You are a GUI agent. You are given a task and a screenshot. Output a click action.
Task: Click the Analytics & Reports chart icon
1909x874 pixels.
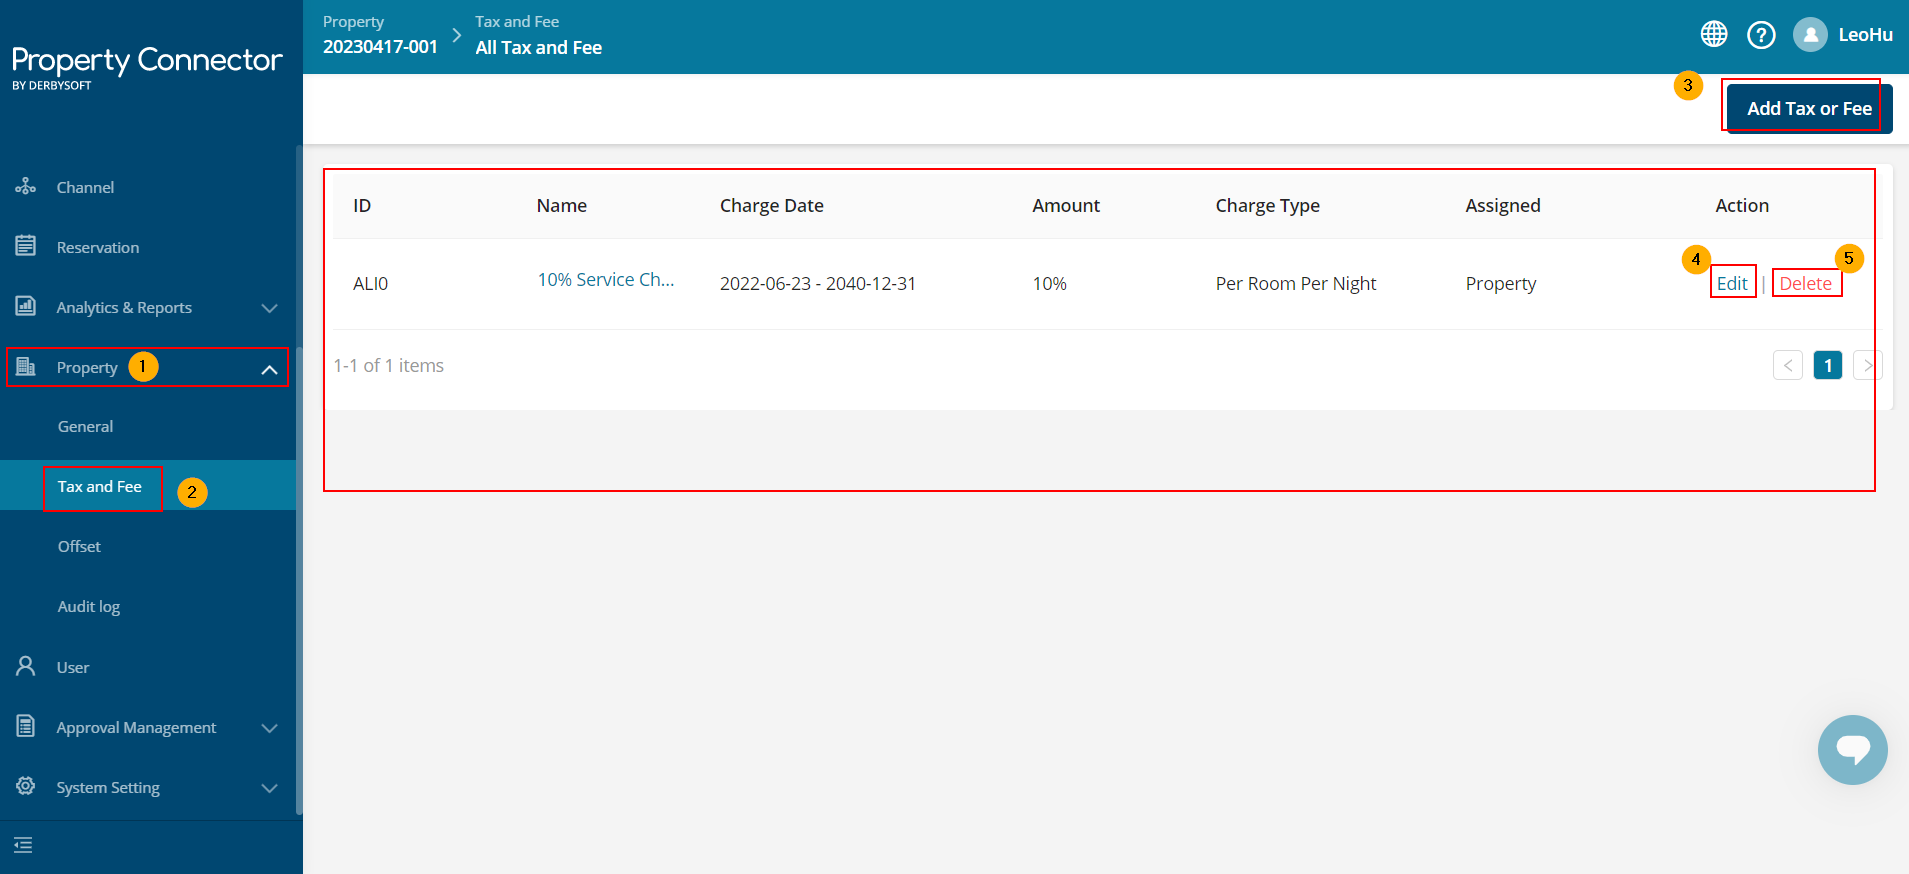[x=26, y=306]
